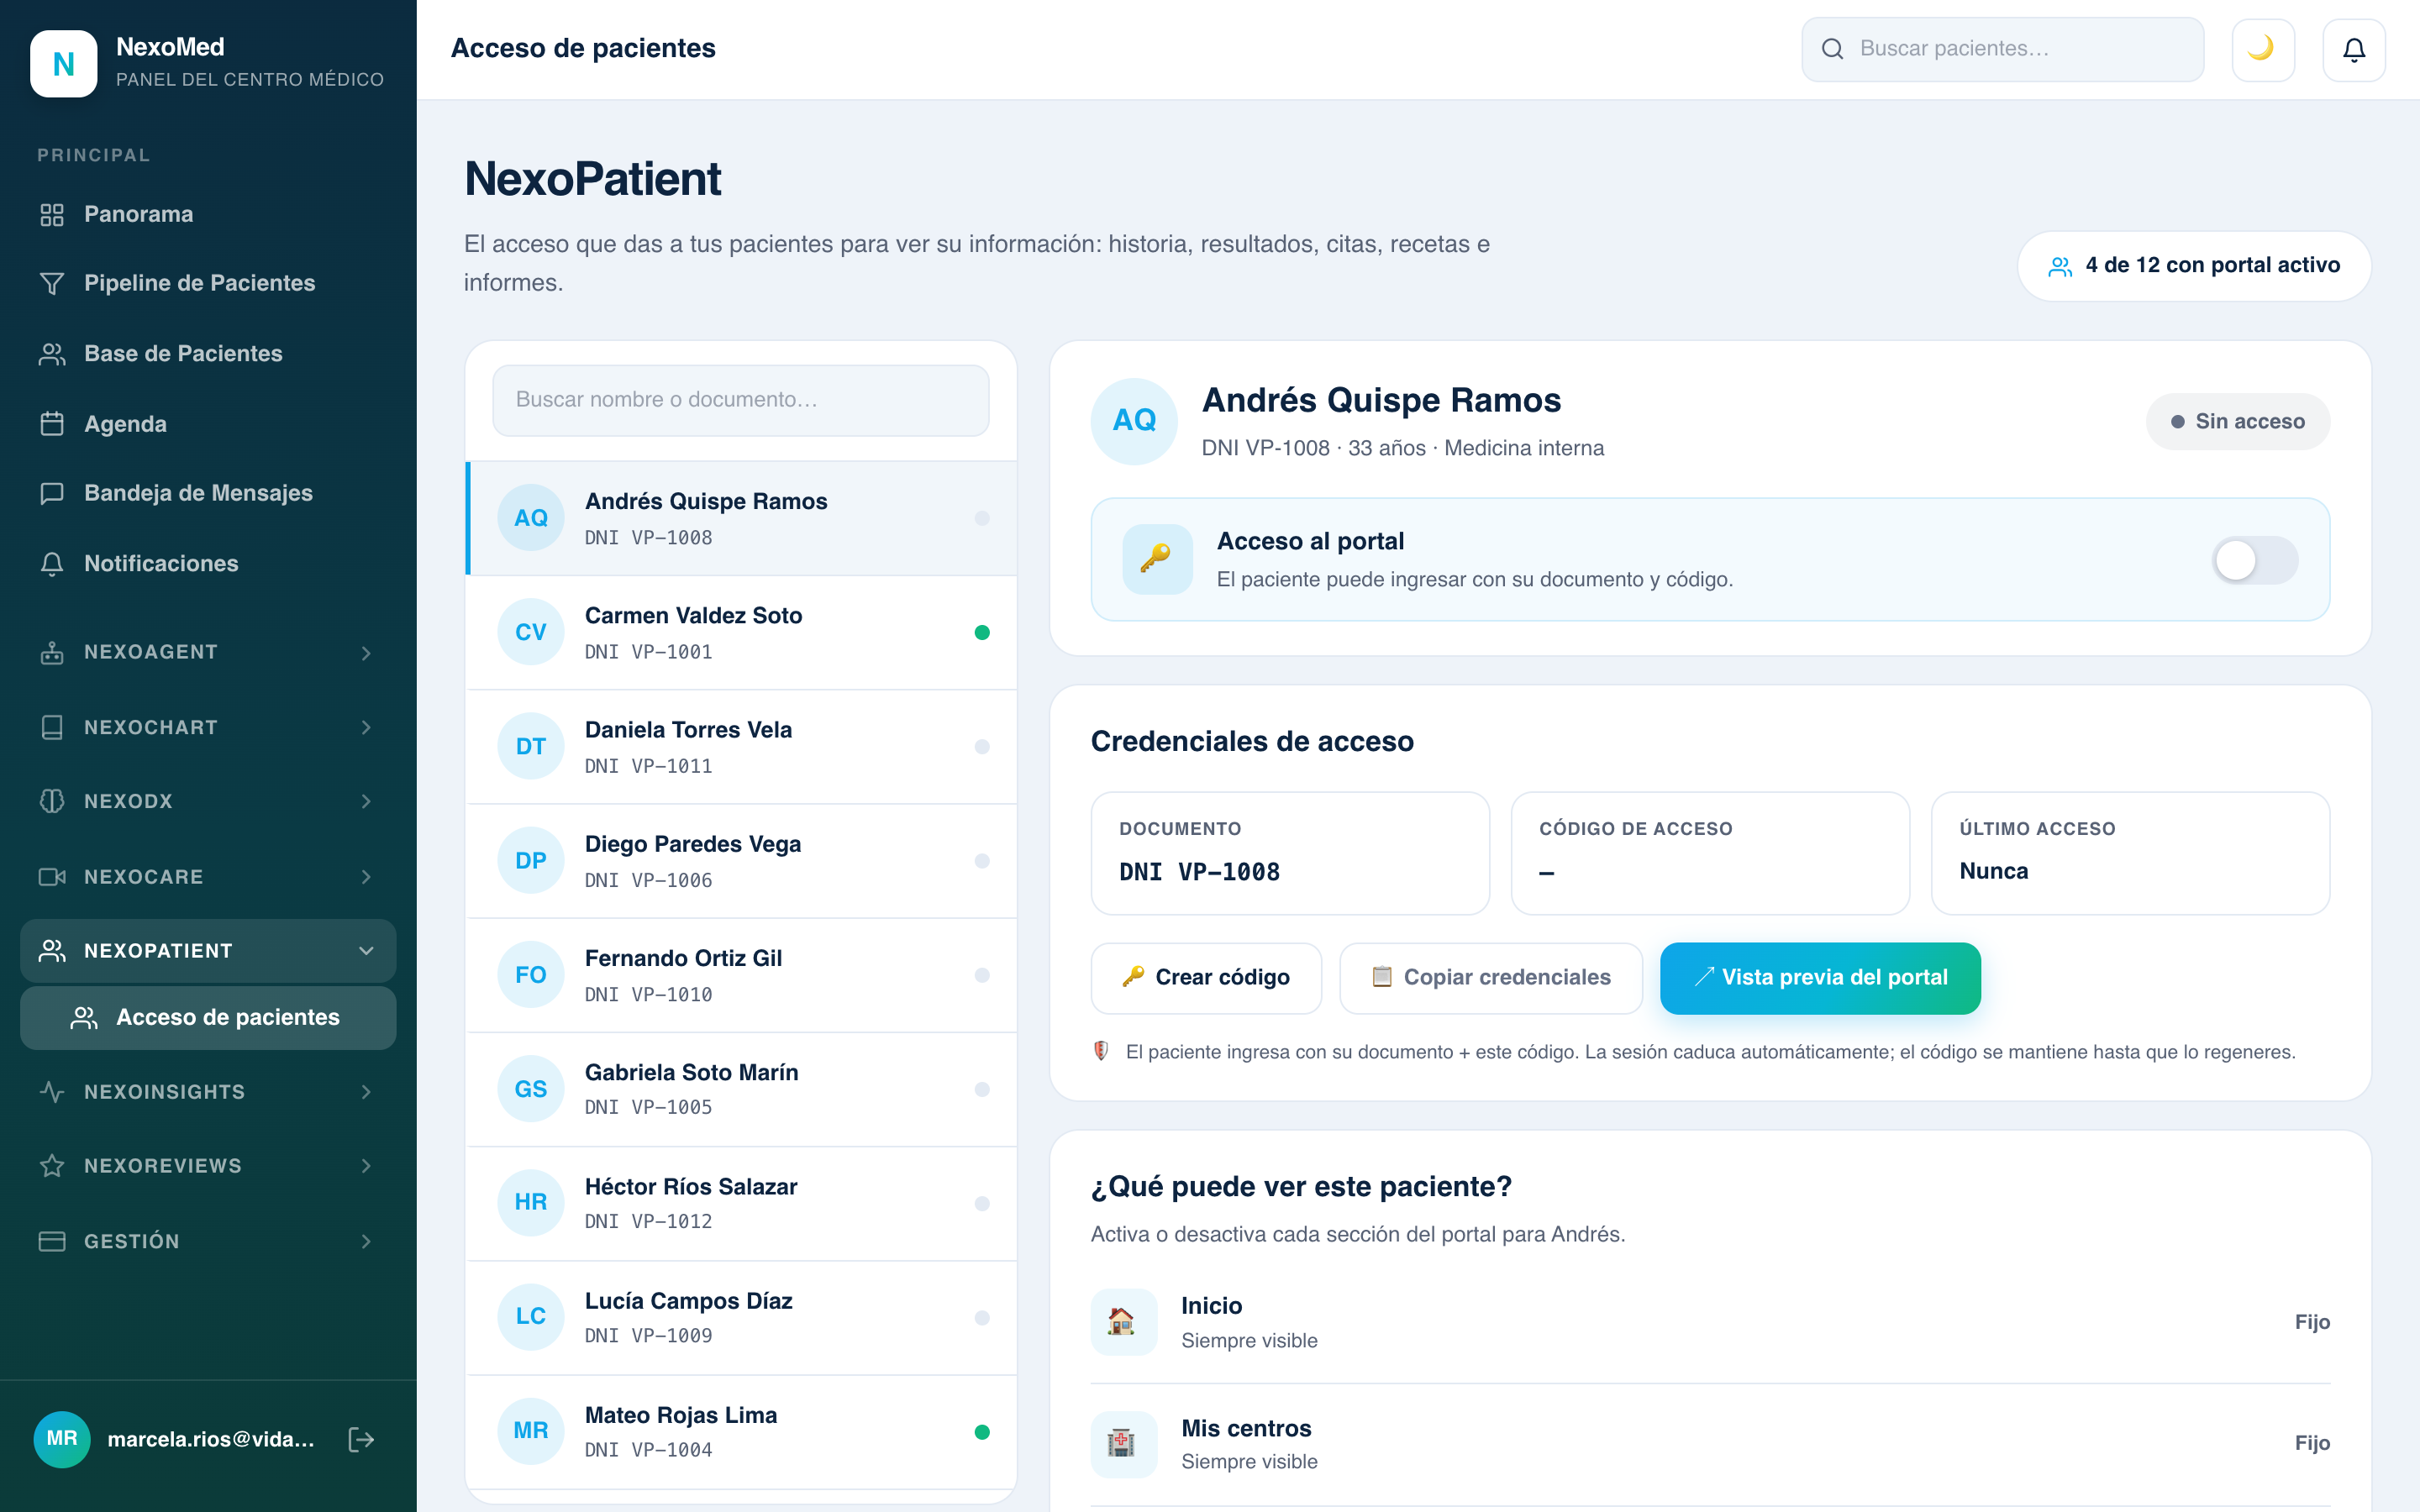Click the log out icon next to marcela.rios
Screen dimensions: 2420x1512
tap(361, 1439)
